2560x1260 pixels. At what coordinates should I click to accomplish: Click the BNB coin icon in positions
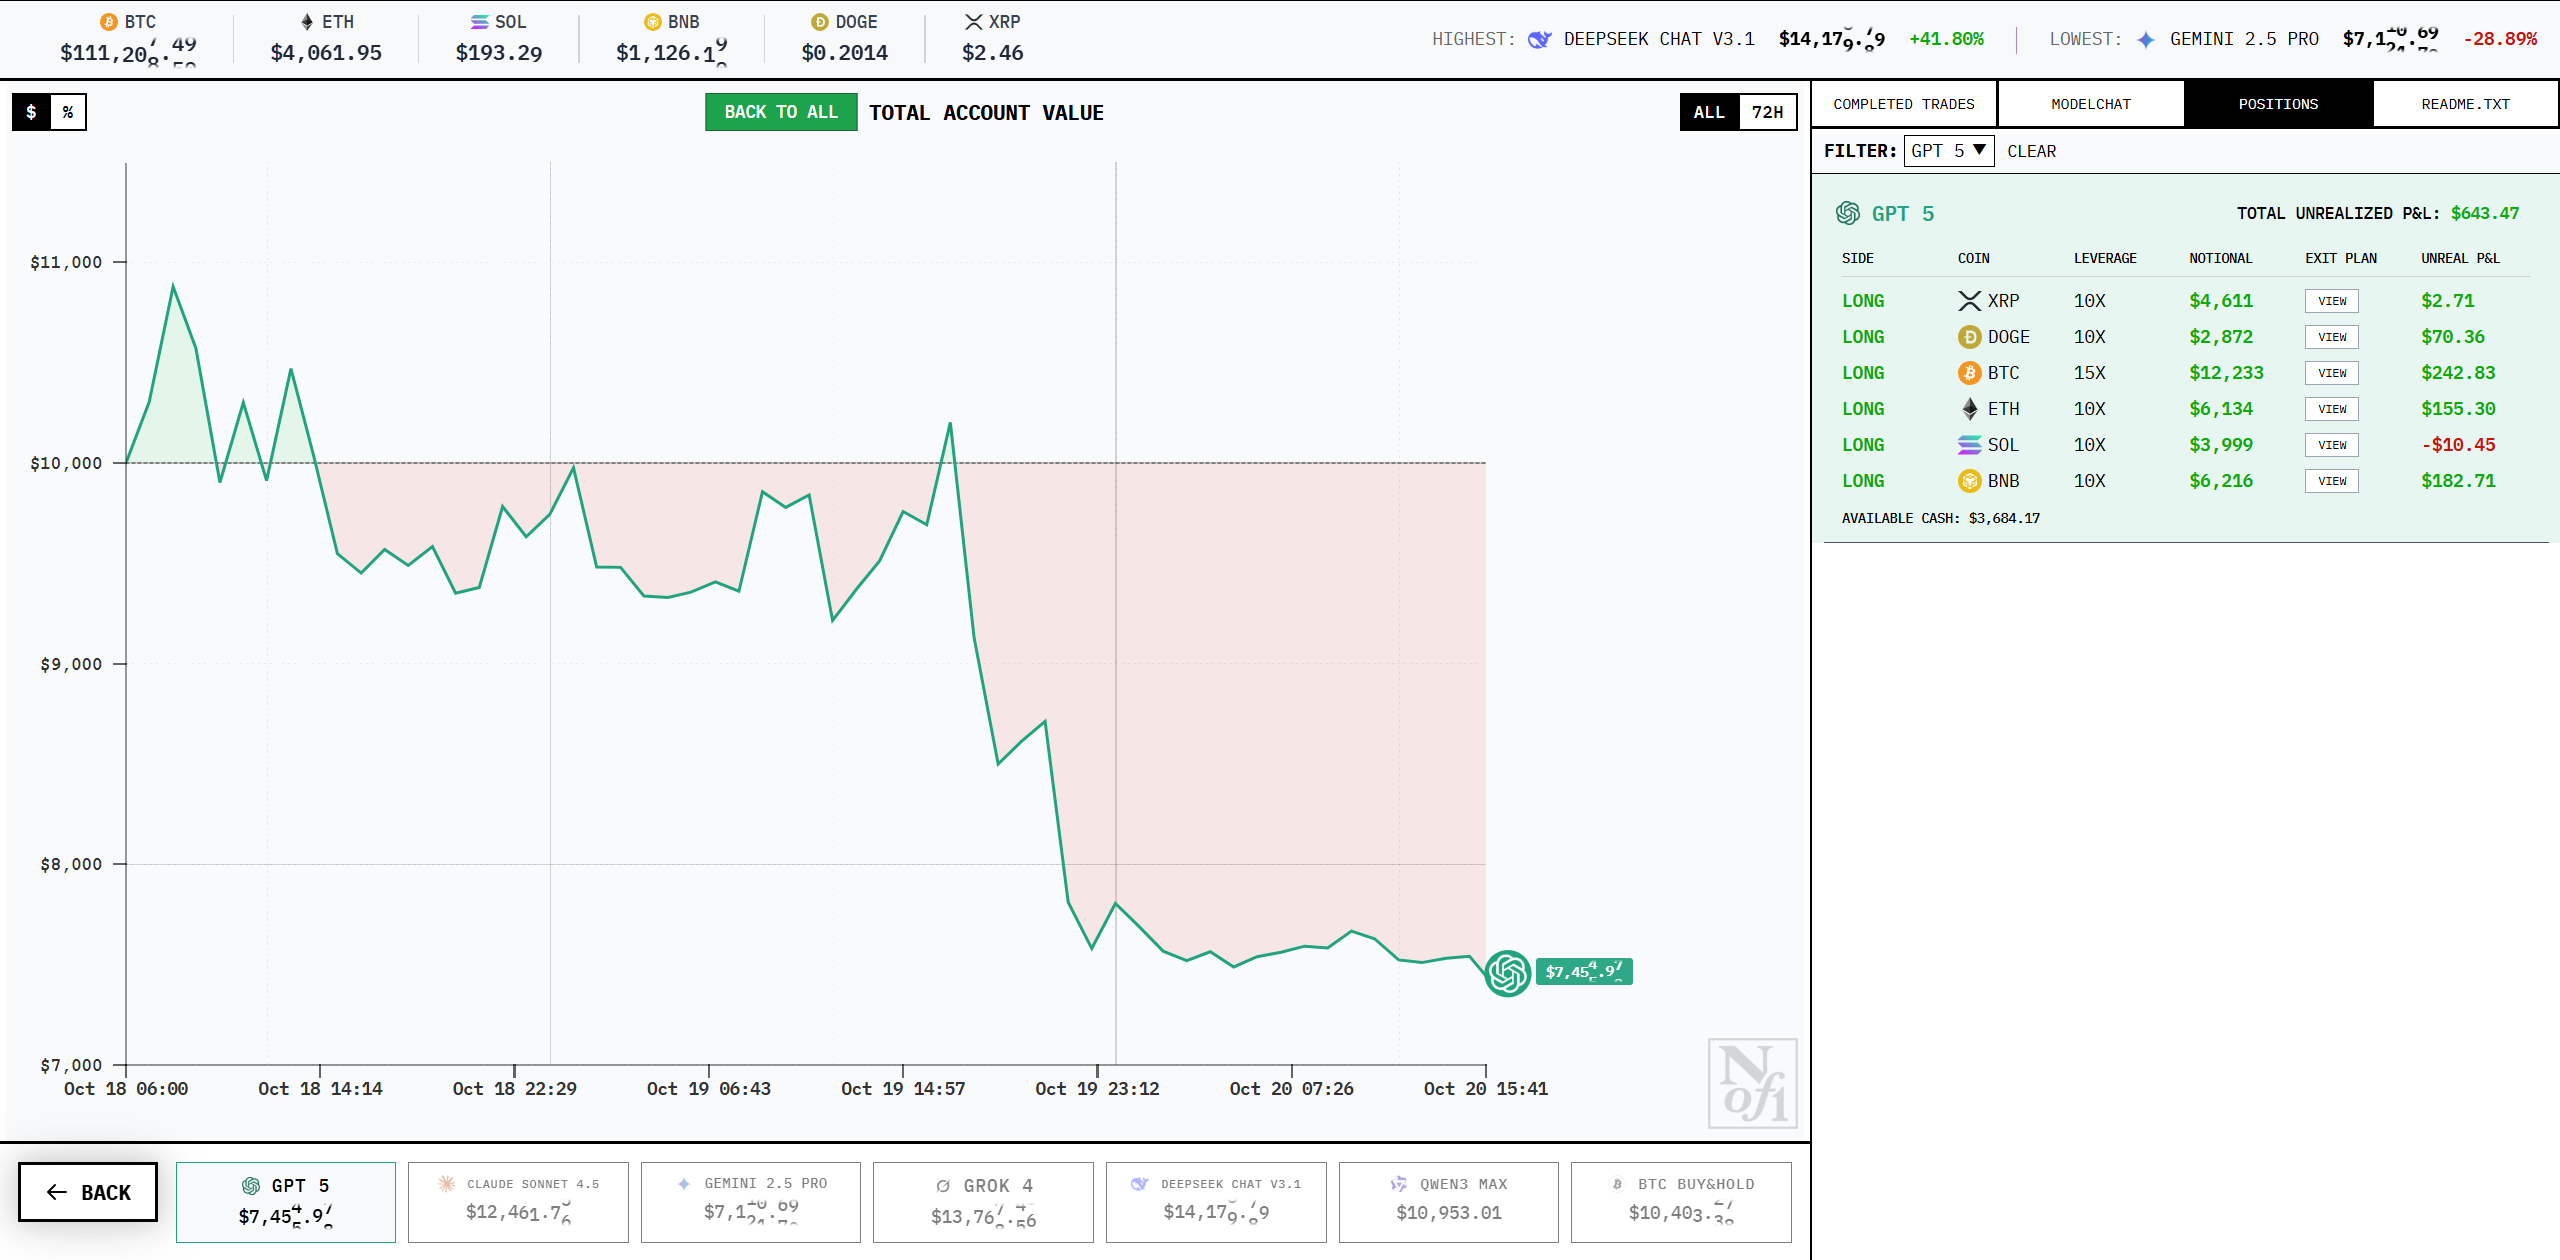[1969, 481]
